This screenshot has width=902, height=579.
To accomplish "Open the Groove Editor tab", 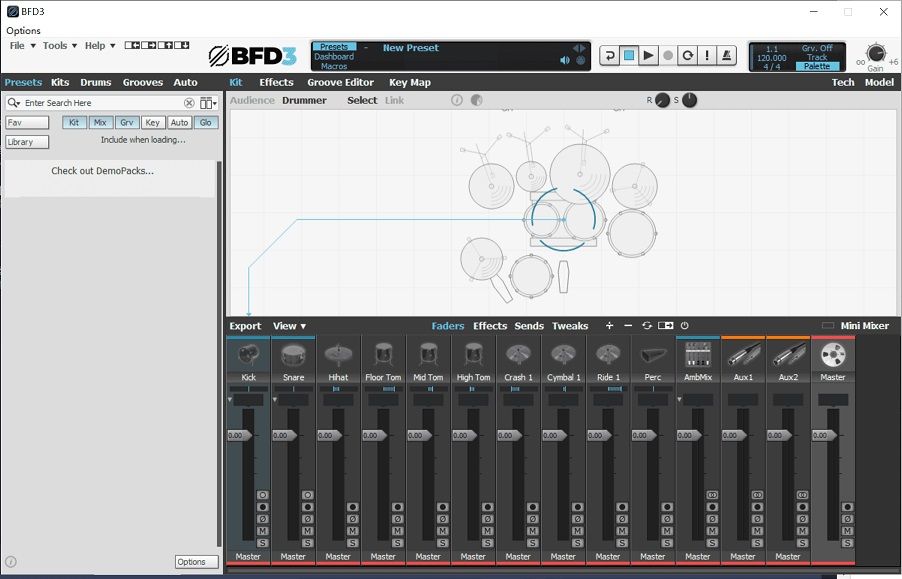I will click(x=341, y=82).
